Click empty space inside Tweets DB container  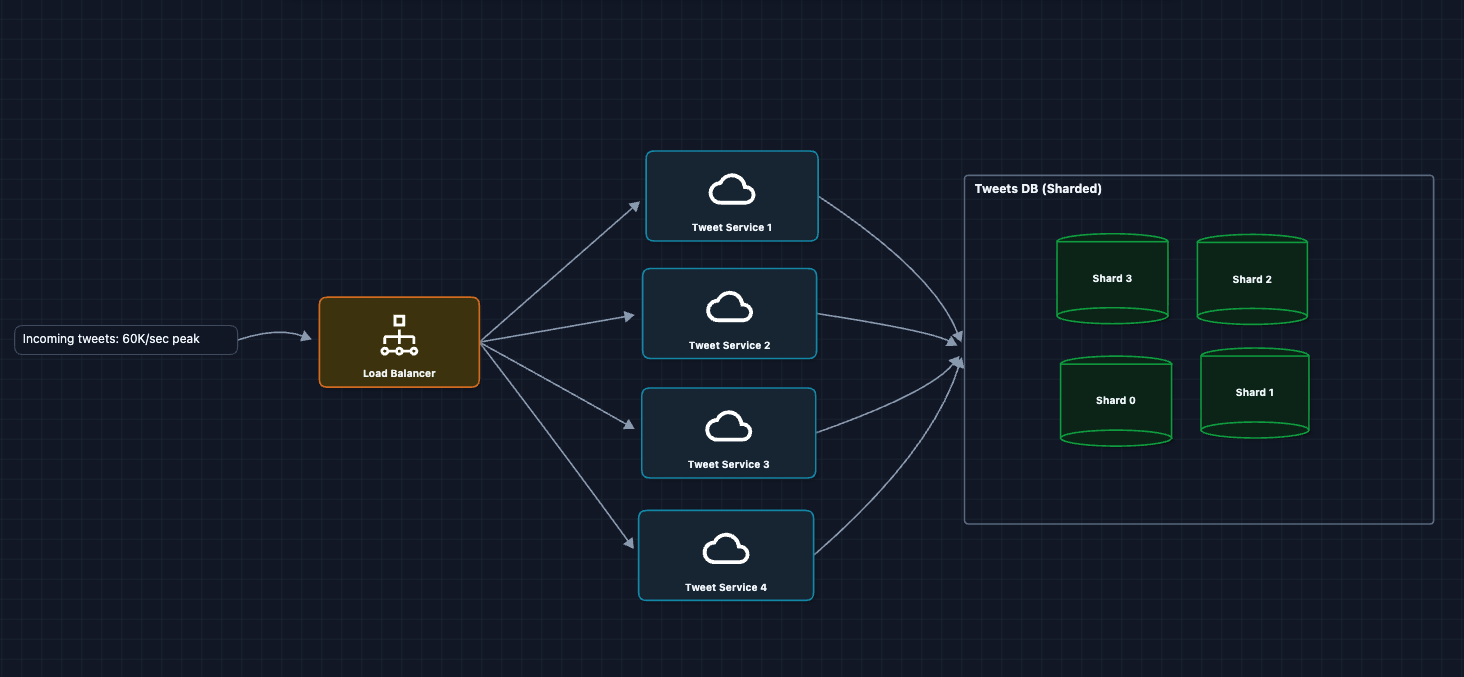pos(1200,480)
